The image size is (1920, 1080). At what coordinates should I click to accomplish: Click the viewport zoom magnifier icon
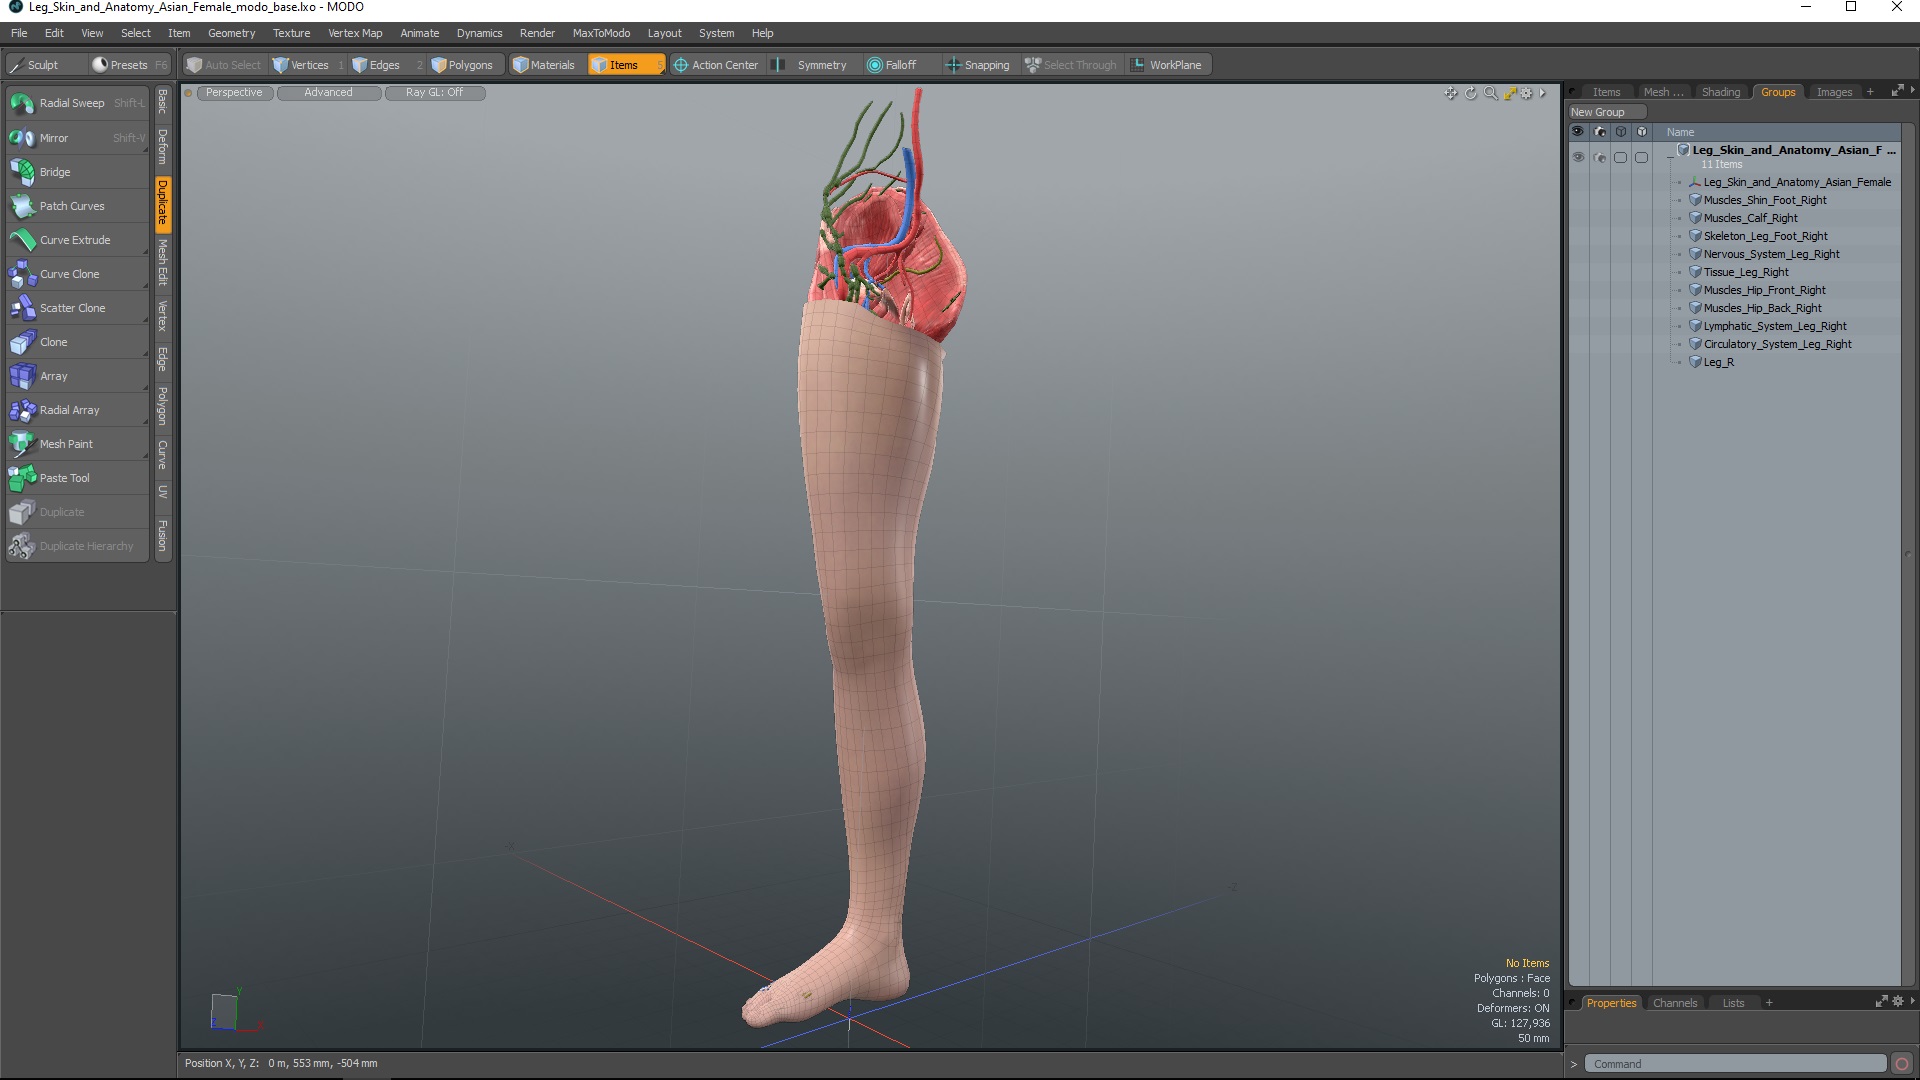tap(1490, 93)
